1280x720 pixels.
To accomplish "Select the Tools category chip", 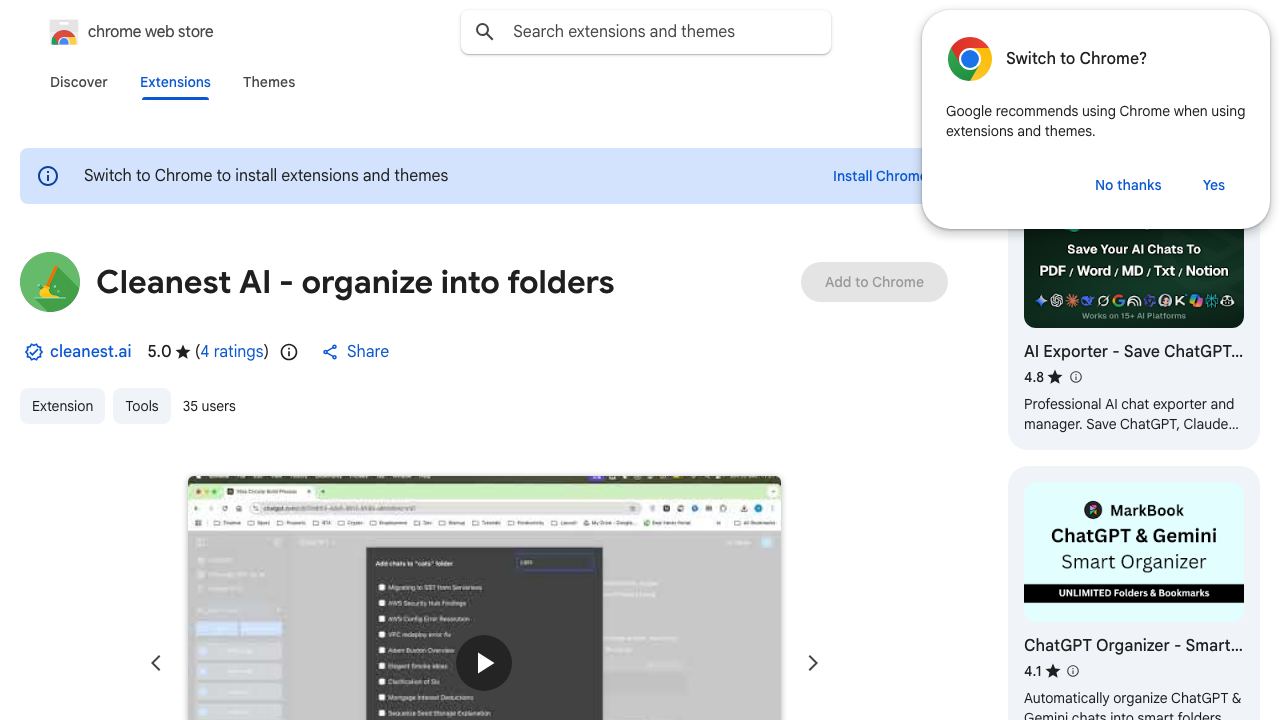I will (x=142, y=406).
